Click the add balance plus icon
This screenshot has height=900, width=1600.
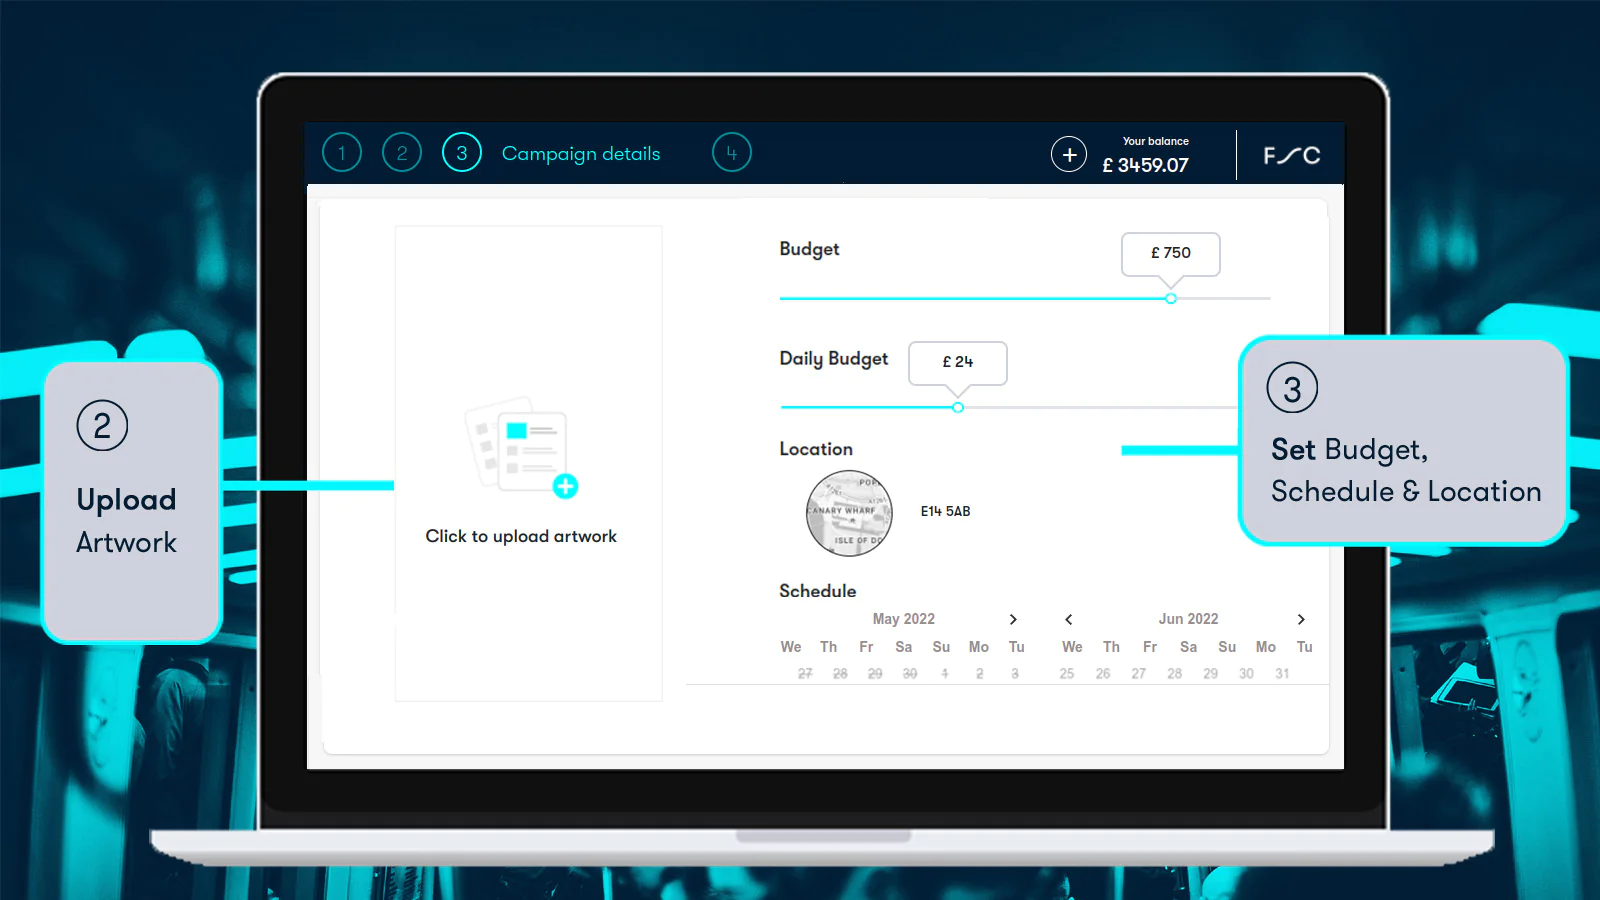pyautogui.click(x=1069, y=154)
